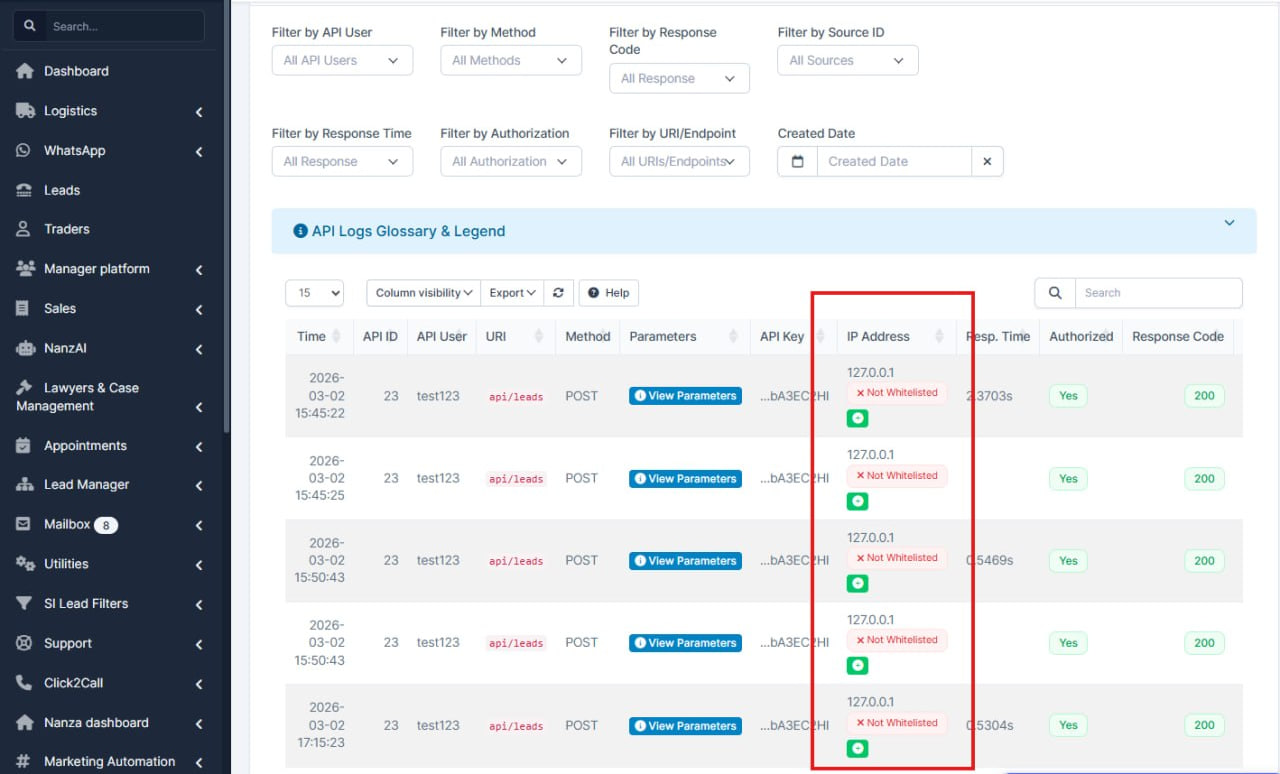Viewport: 1280px width, 774px height.
Task: Open the rows-per-page 15 dropdown
Action: (x=315, y=293)
